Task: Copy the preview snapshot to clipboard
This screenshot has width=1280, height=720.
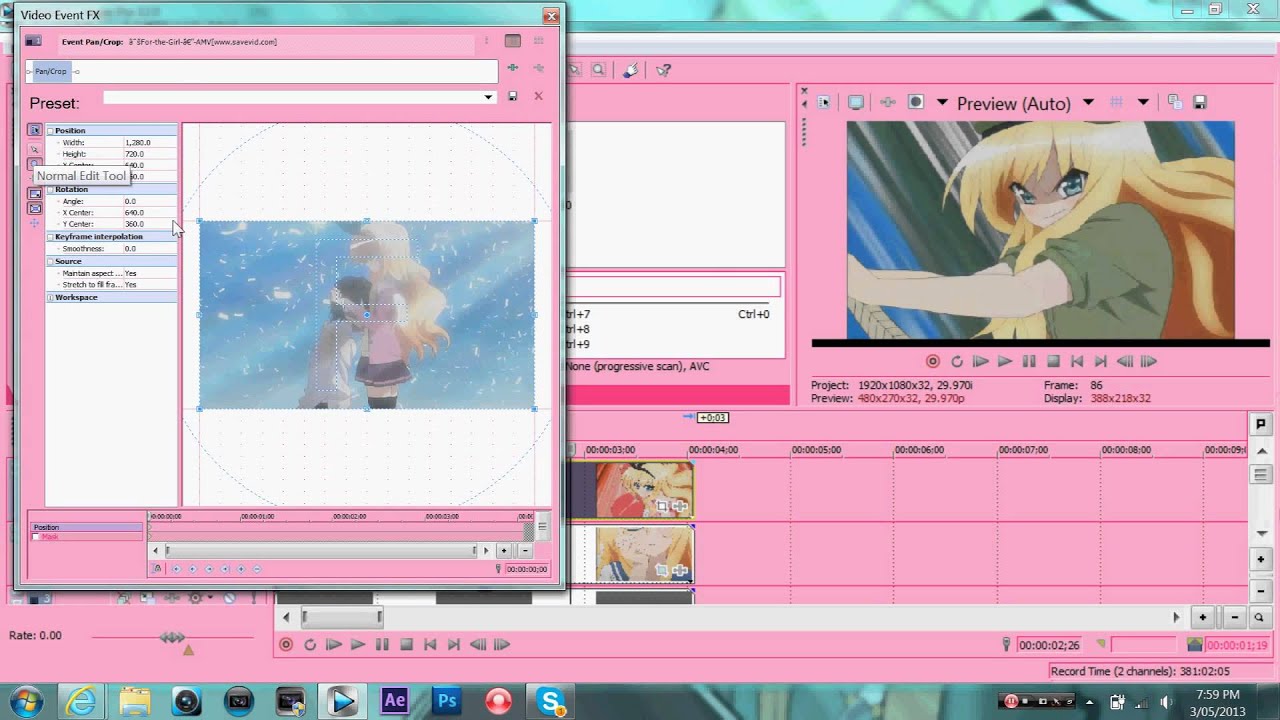Action: click(1175, 102)
